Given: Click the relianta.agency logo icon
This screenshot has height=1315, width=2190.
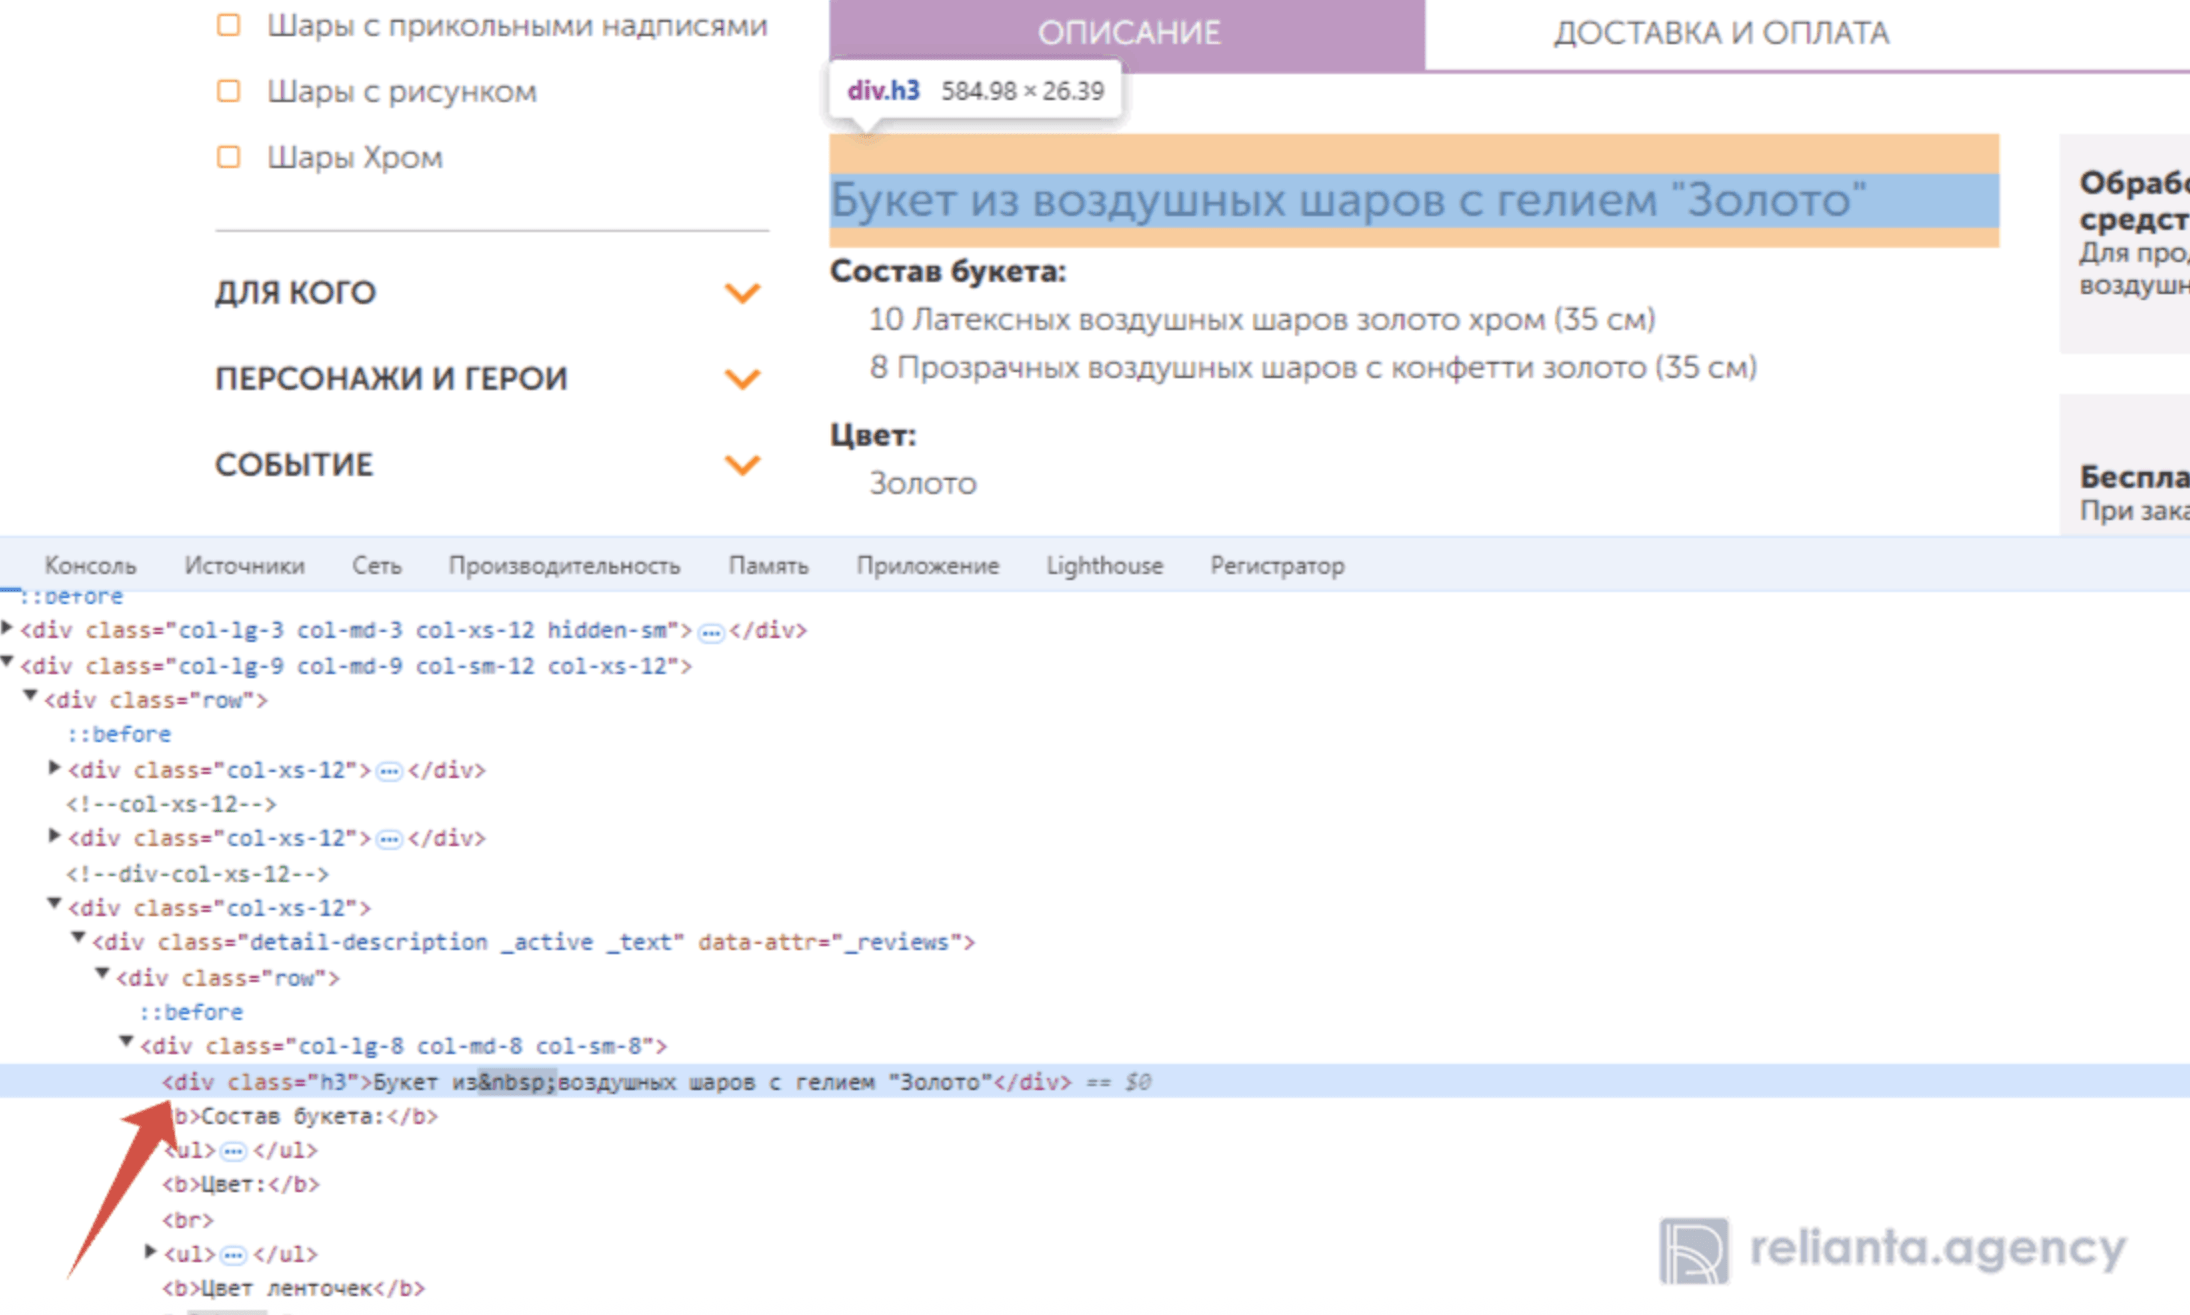Looking at the screenshot, I should (x=1693, y=1250).
